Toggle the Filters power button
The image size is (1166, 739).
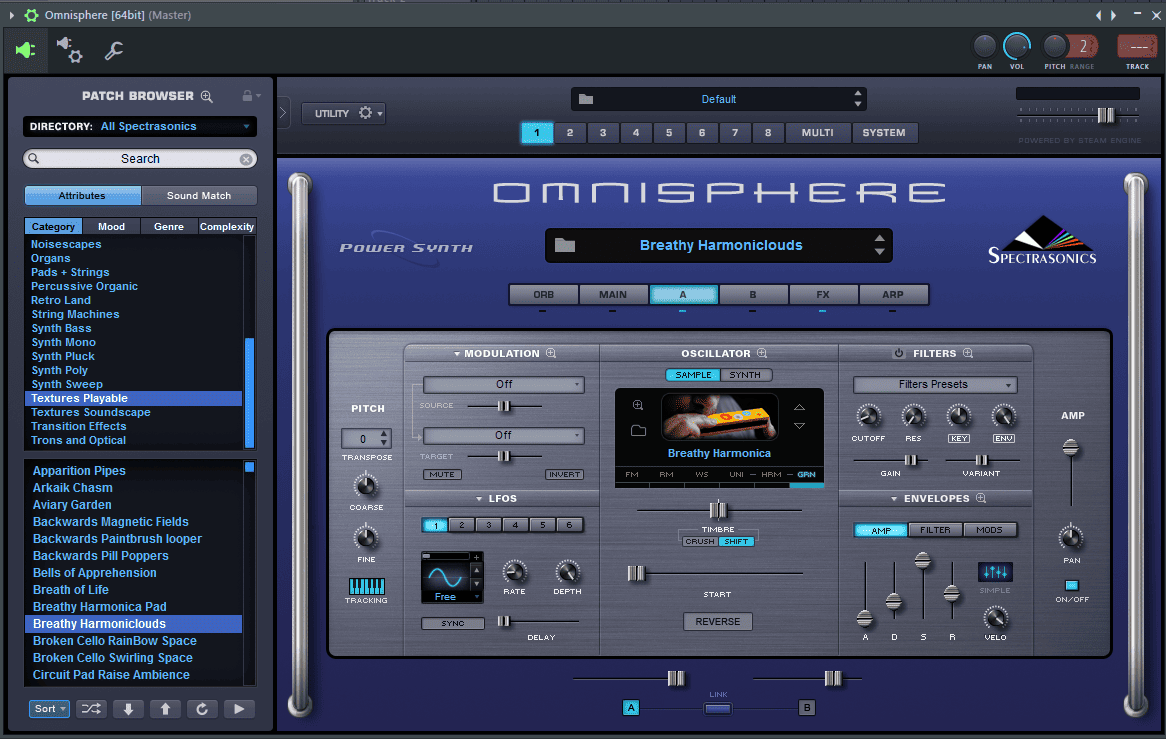pyautogui.click(x=898, y=353)
